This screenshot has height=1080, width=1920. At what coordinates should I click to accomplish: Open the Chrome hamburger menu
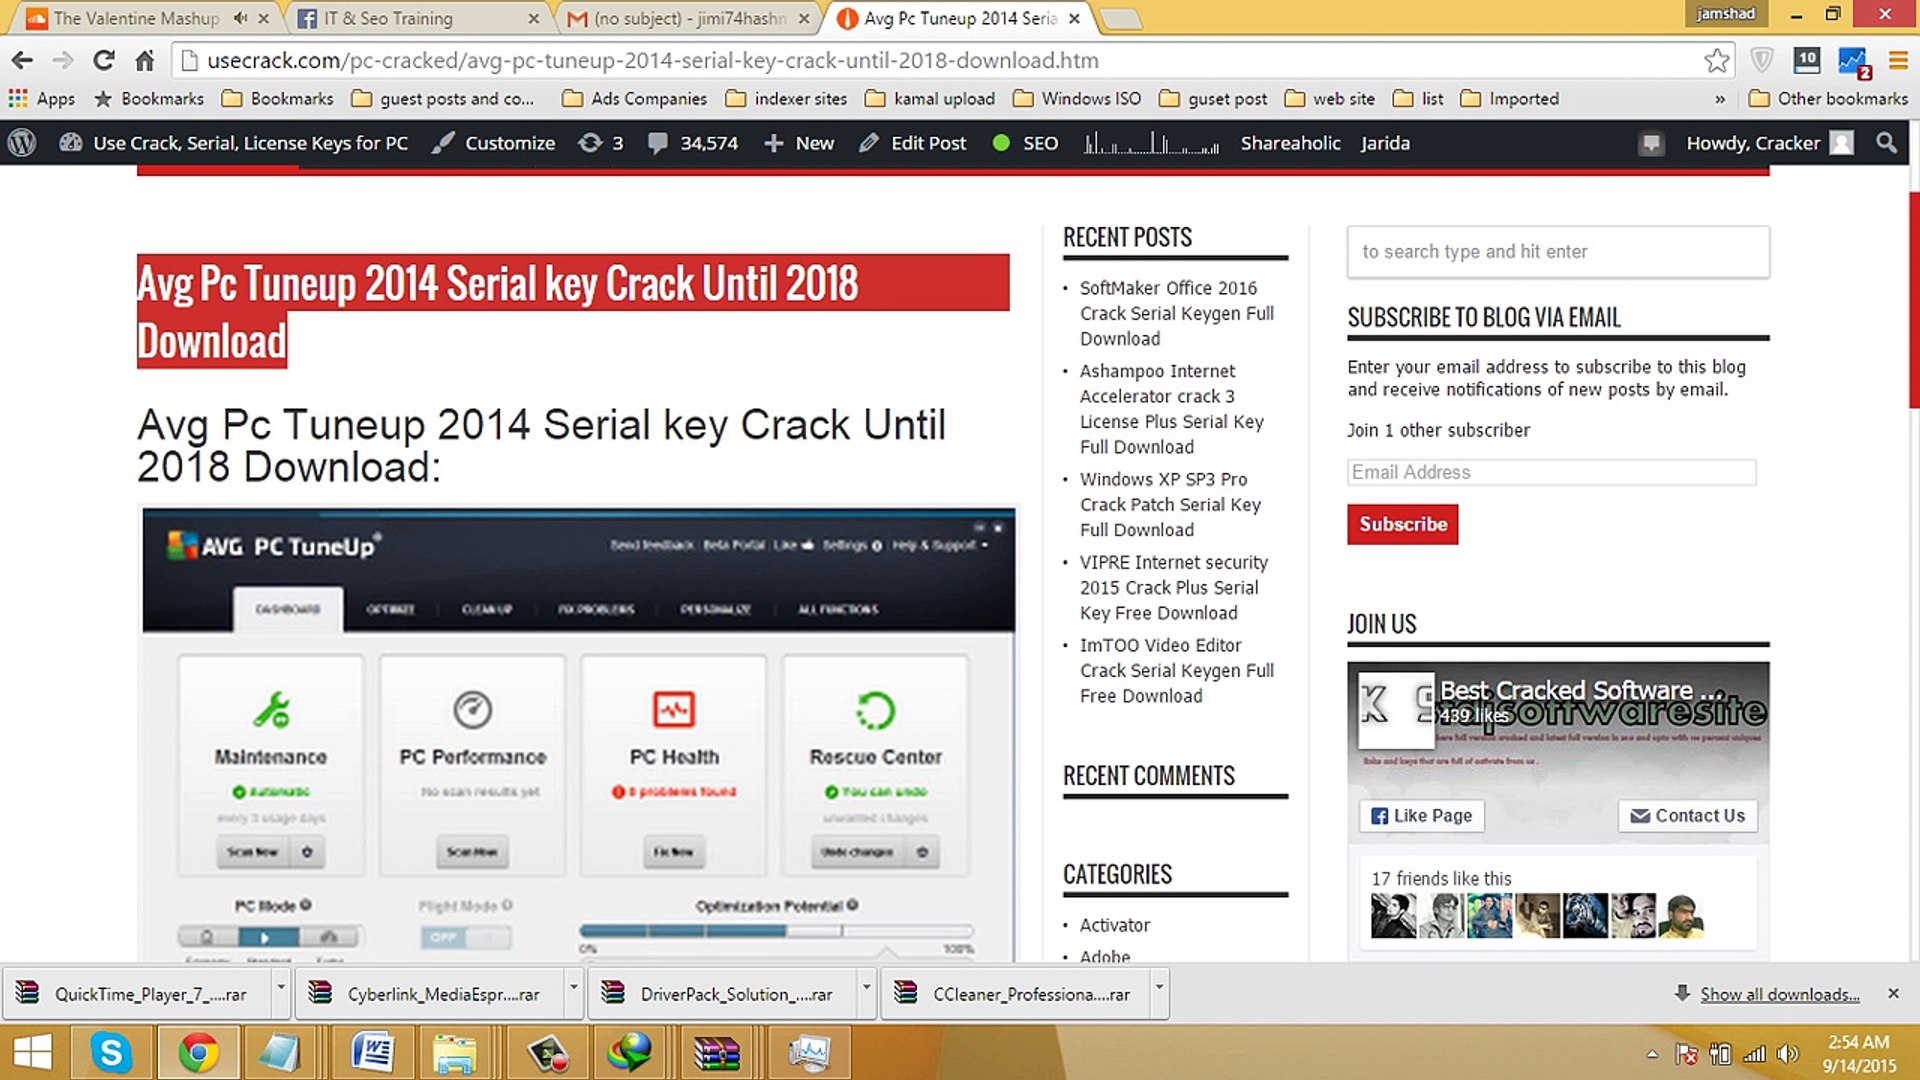(1897, 61)
